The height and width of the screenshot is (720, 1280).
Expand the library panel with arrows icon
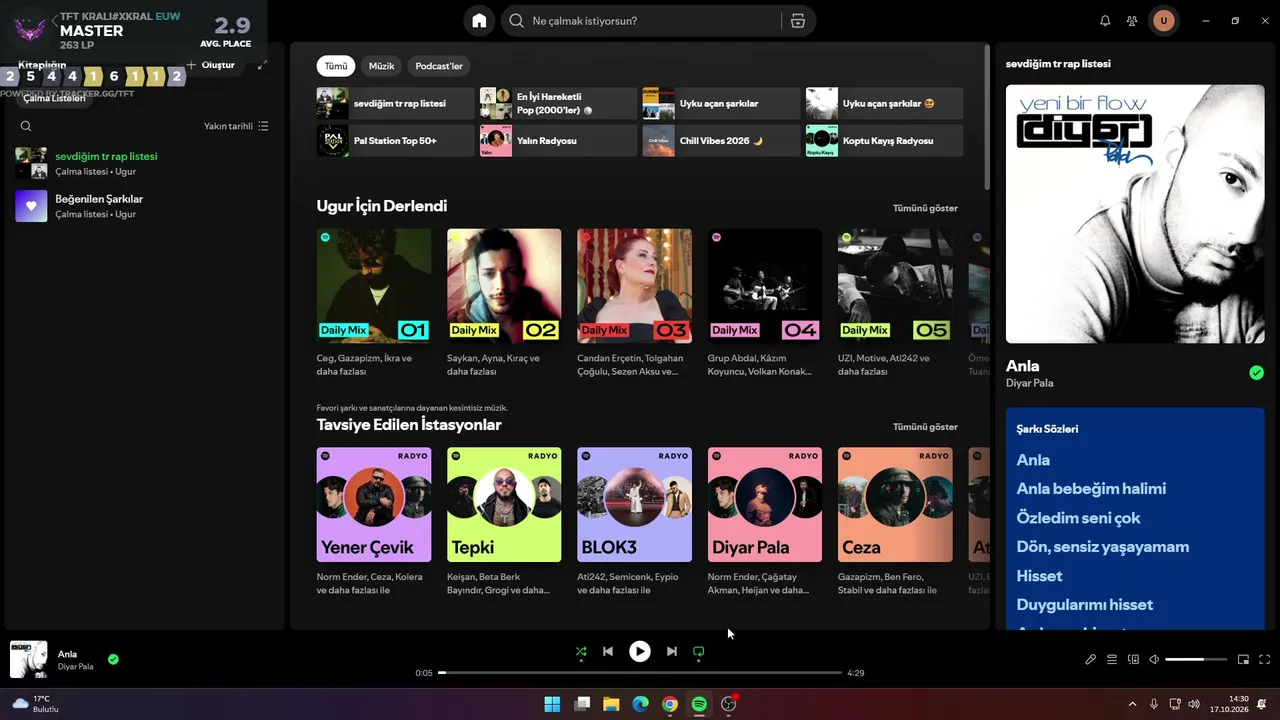262,65
